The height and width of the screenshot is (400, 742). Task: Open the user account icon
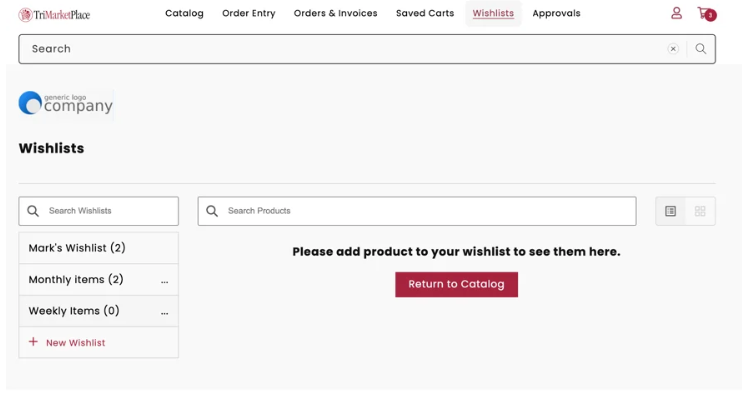tap(676, 13)
